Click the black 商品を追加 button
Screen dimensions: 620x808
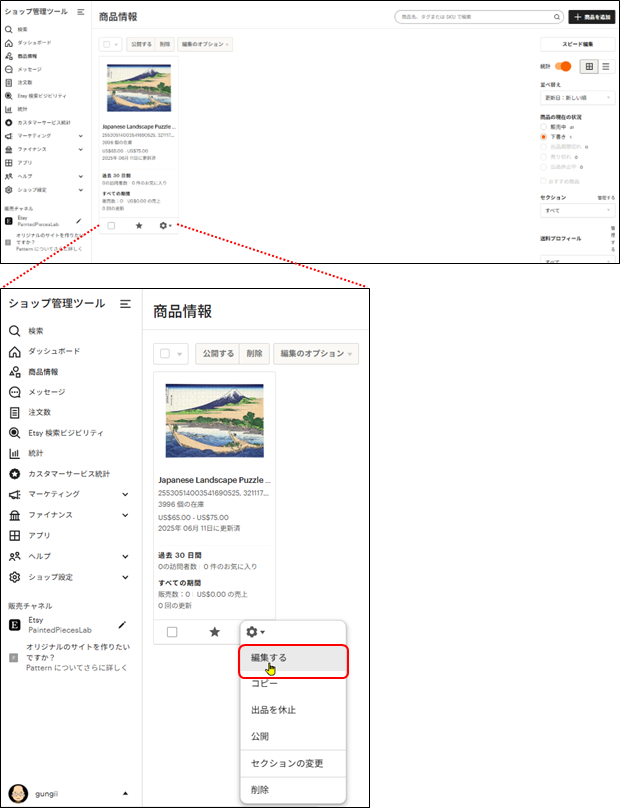point(591,17)
